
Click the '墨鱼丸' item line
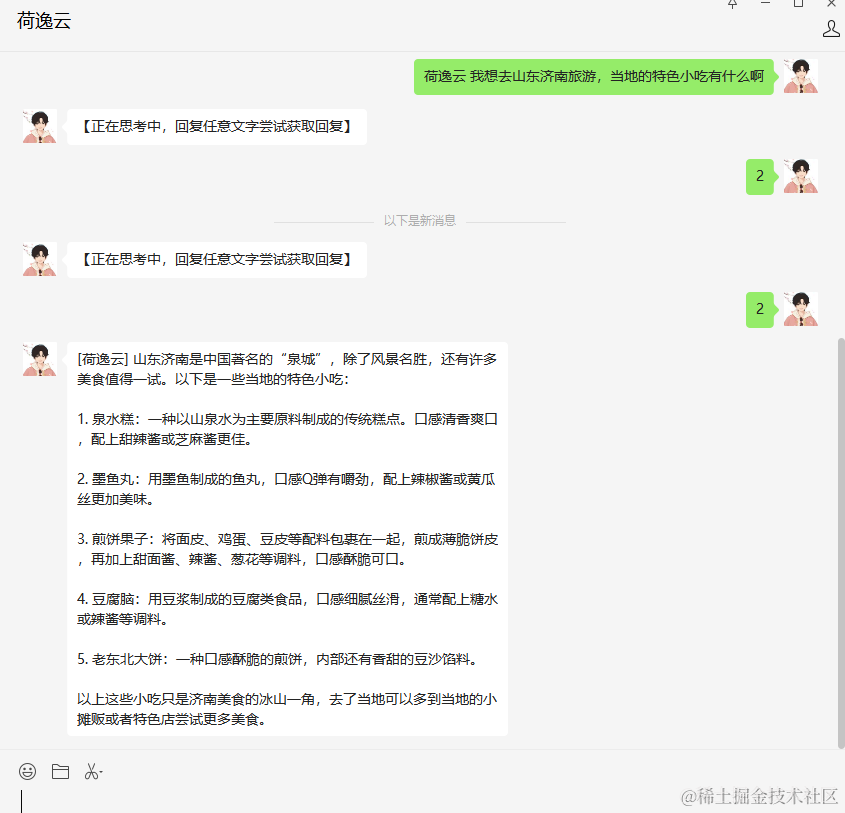(x=287, y=489)
